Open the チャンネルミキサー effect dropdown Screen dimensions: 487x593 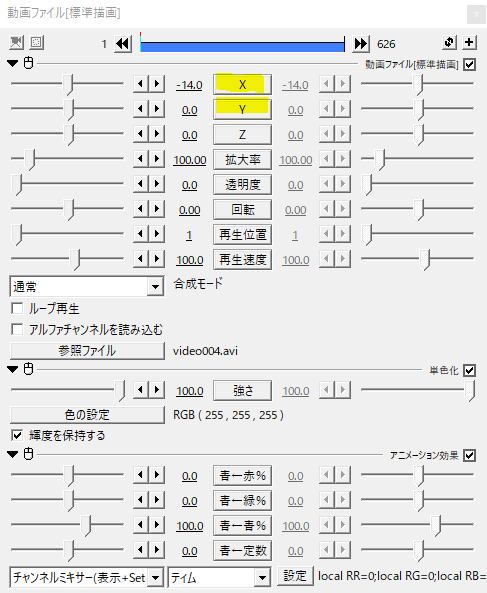click(87, 577)
